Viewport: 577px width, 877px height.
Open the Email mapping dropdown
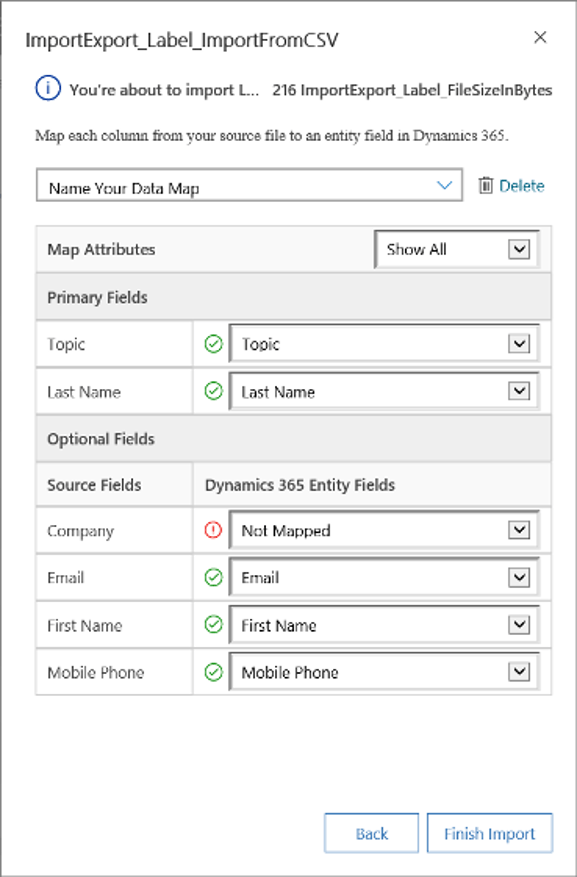(520, 577)
